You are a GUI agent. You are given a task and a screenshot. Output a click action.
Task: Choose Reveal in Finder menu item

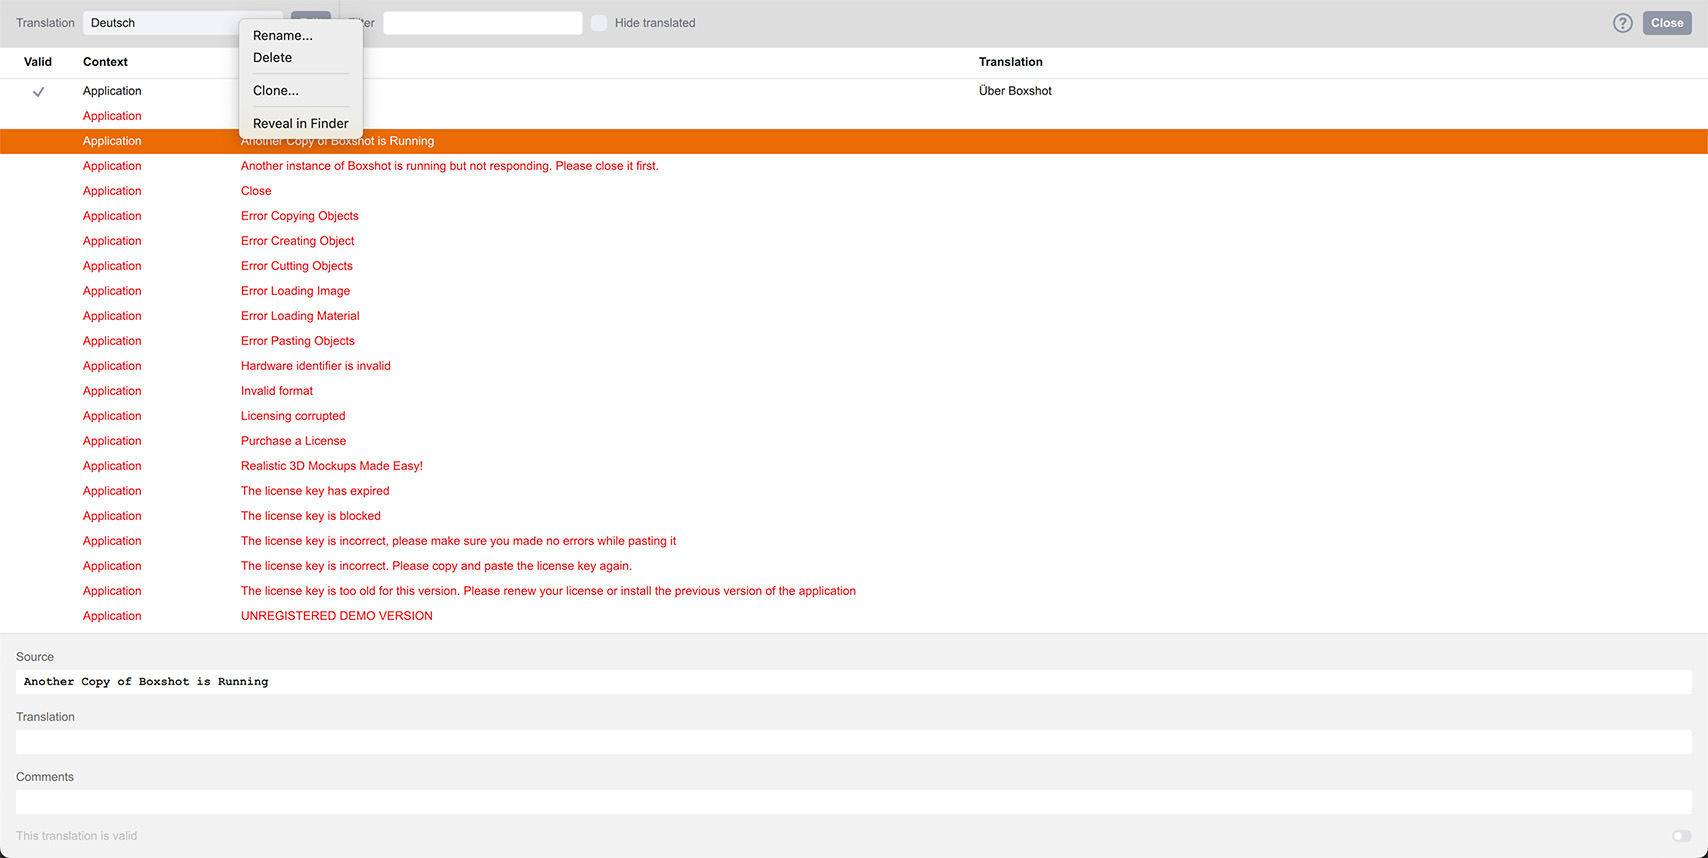(x=300, y=124)
